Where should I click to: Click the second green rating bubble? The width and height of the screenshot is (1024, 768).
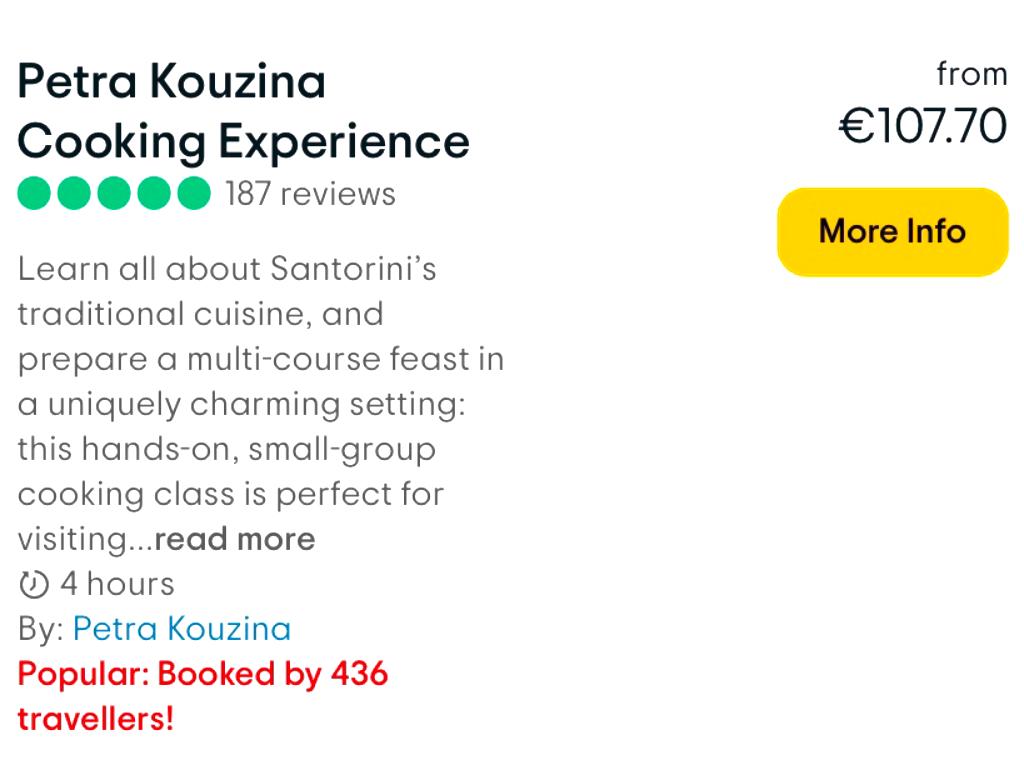click(75, 194)
